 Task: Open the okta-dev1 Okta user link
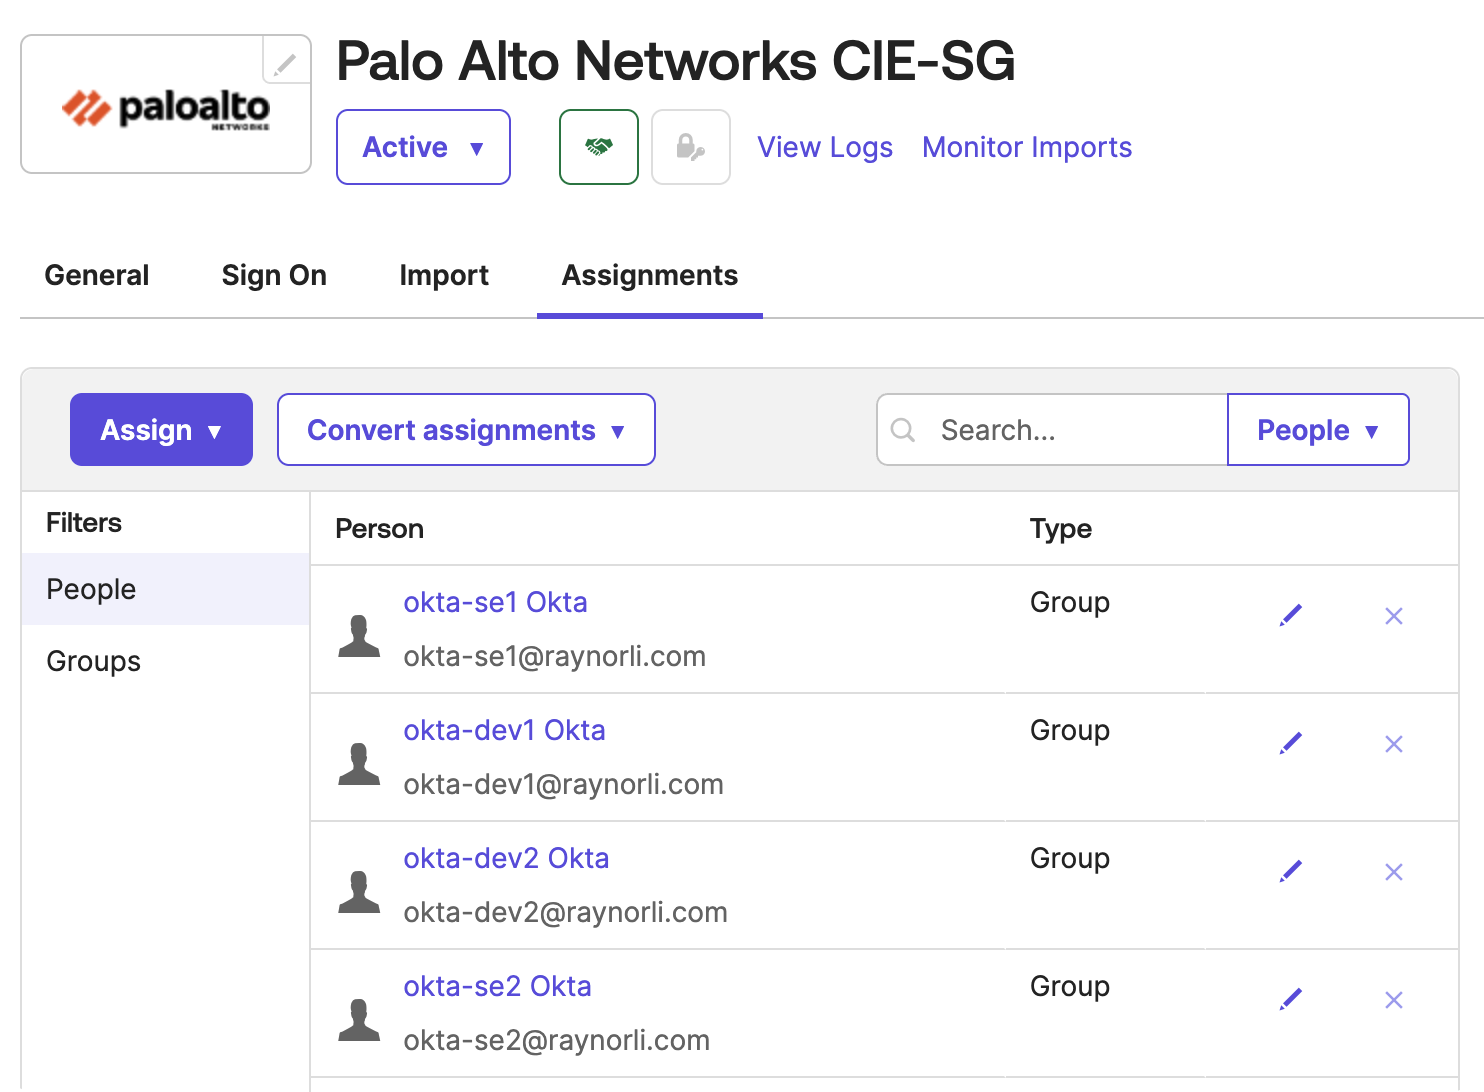click(x=504, y=730)
